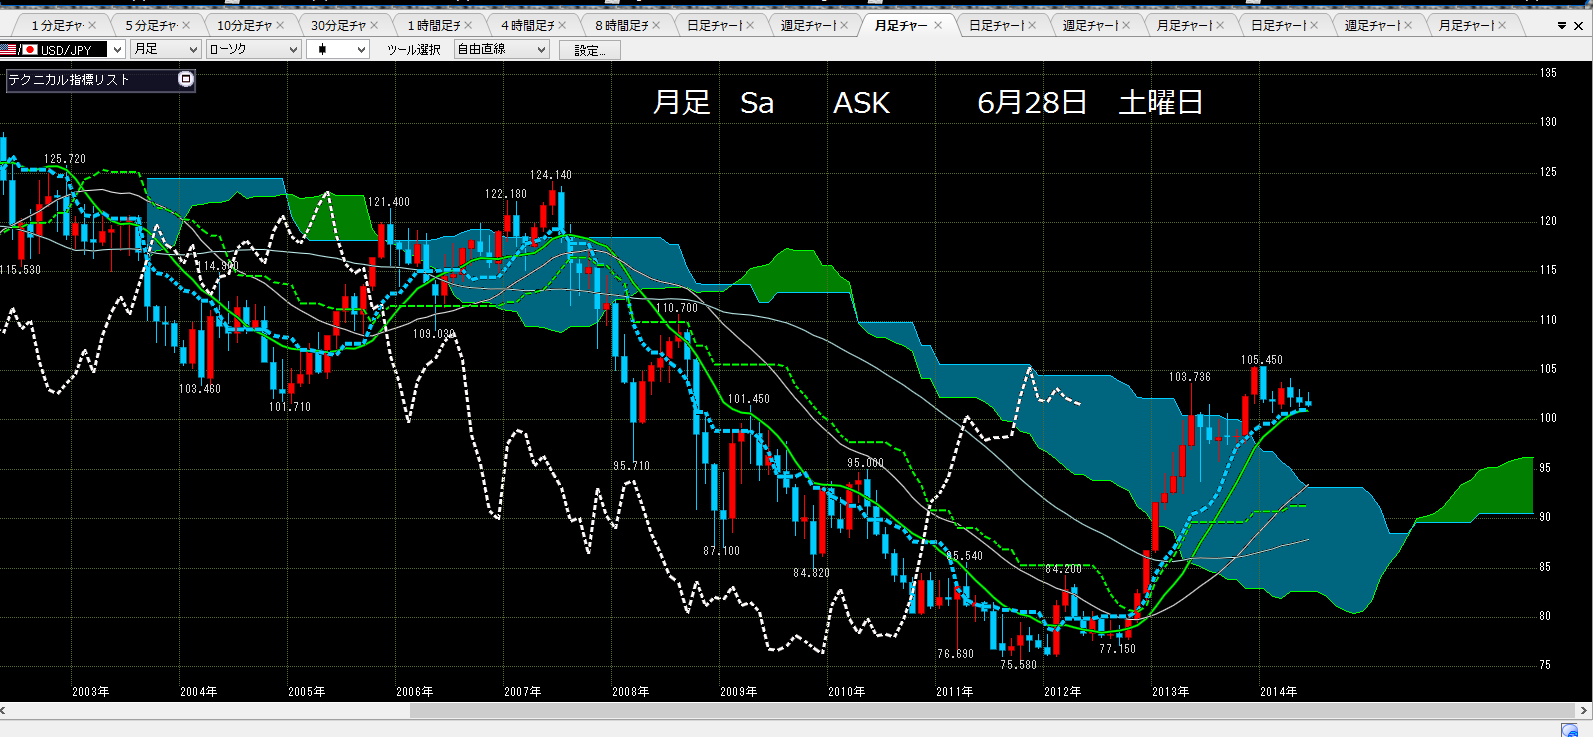Image resolution: width=1593 pixels, height=737 pixels.
Task: Click the 125.720 high price label
Action: (65, 159)
